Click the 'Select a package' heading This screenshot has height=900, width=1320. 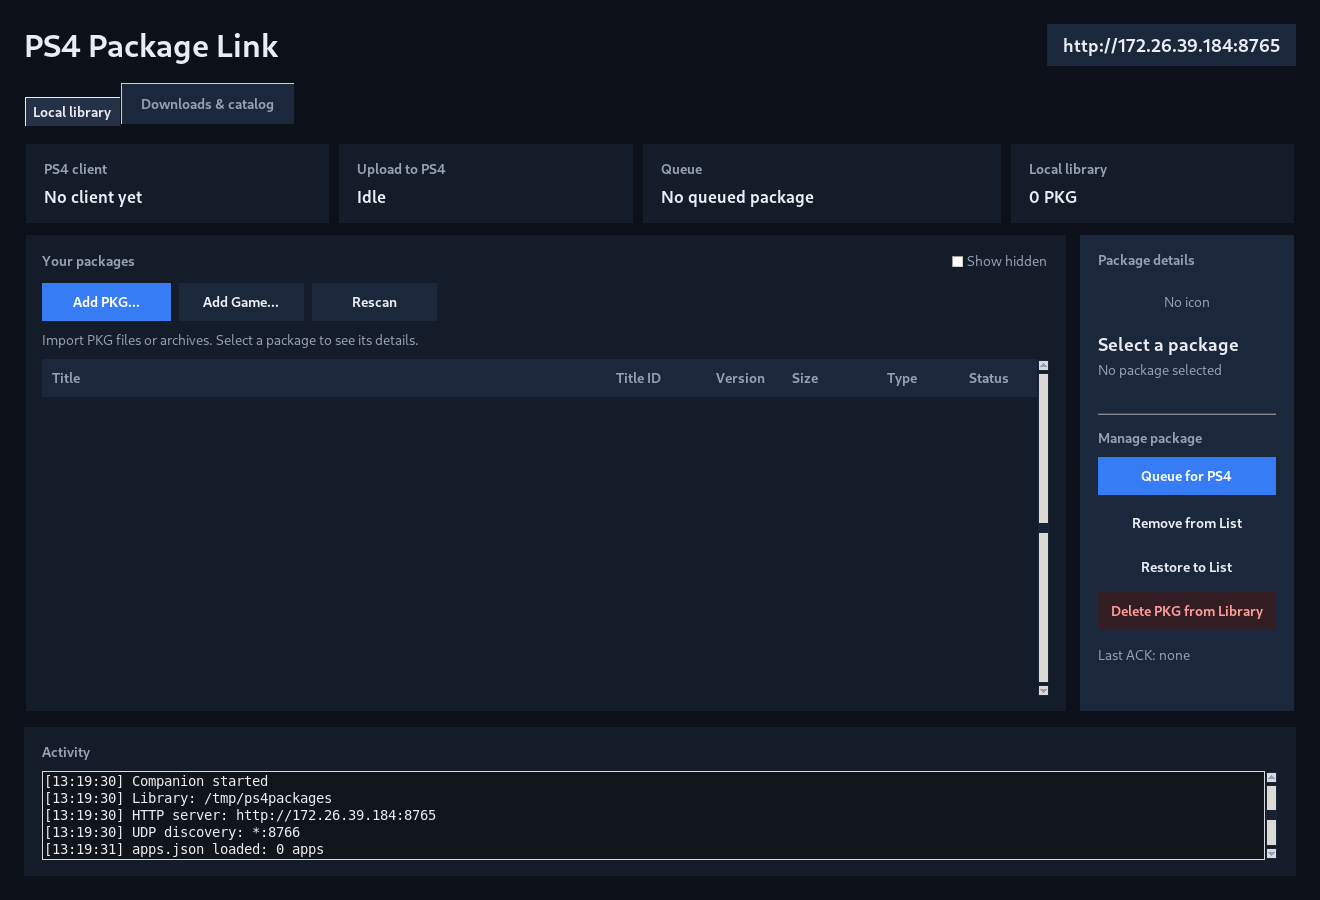[x=1168, y=345]
